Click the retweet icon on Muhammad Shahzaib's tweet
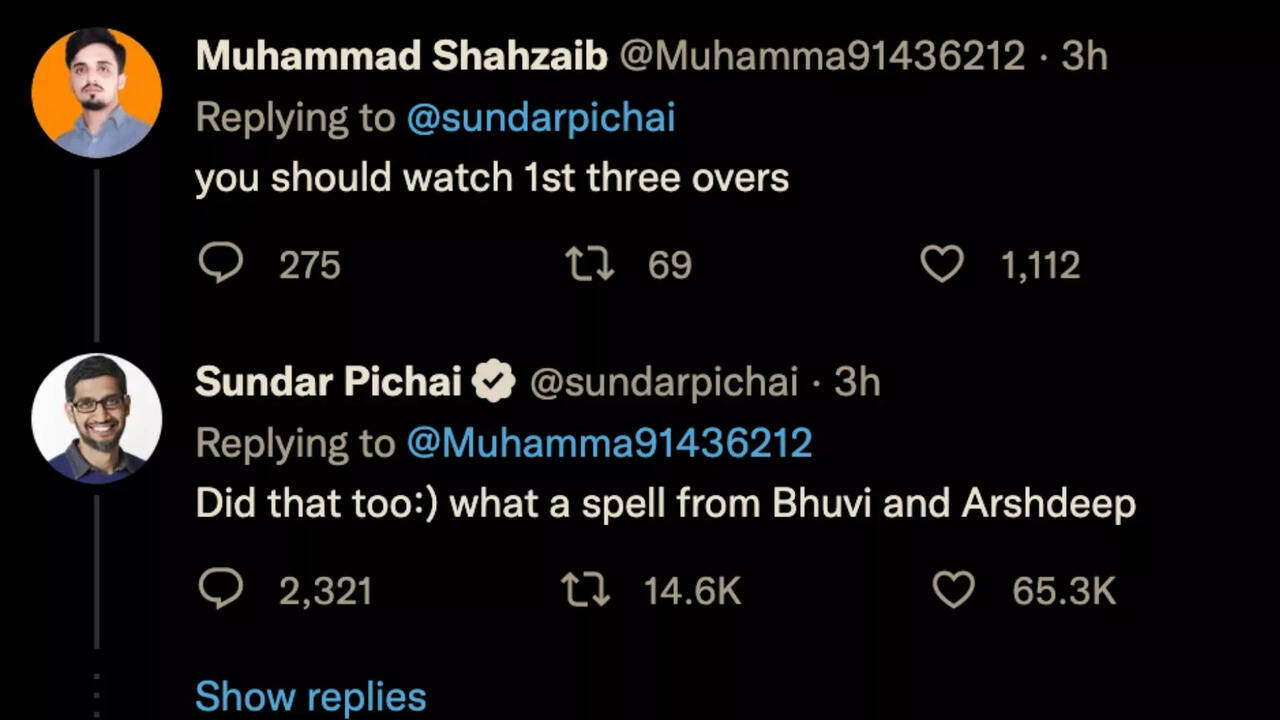This screenshot has height=720, width=1280. coord(589,264)
